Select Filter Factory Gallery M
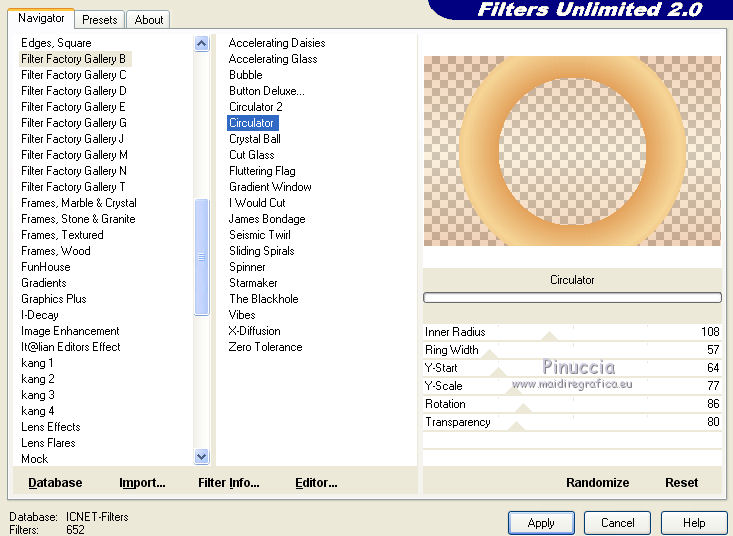Image resolution: width=733 pixels, height=536 pixels. click(x=74, y=155)
